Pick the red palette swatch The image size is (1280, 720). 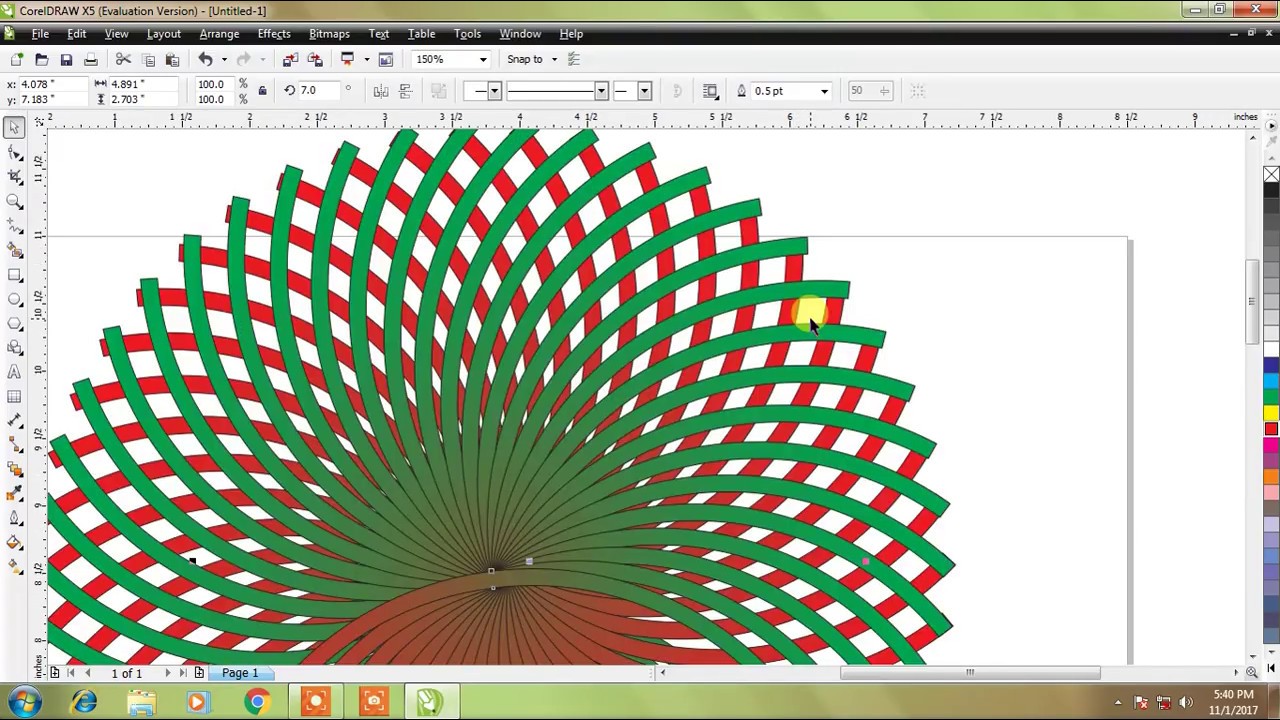(x=1271, y=430)
